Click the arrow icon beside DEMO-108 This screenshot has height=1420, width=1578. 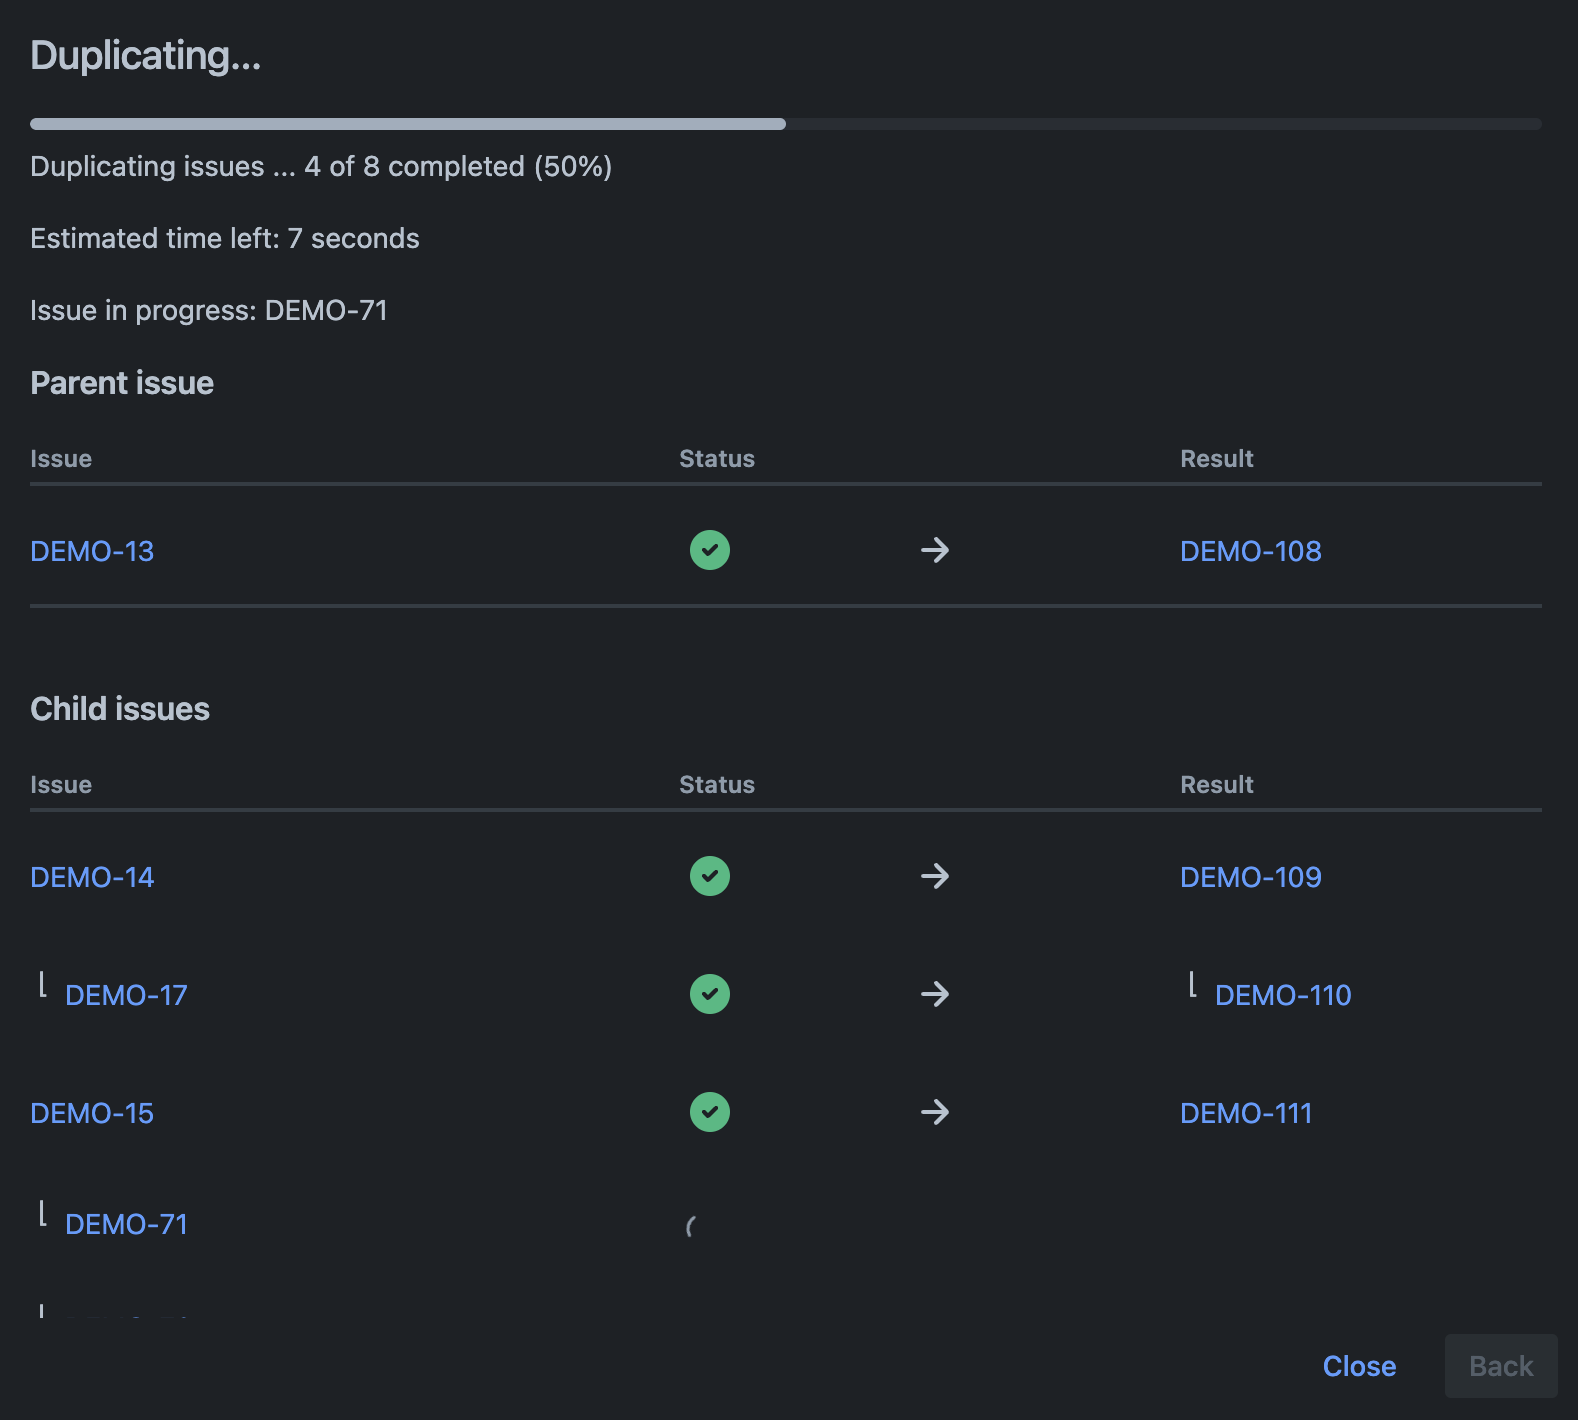pyautogui.click(x=935, y=550)
